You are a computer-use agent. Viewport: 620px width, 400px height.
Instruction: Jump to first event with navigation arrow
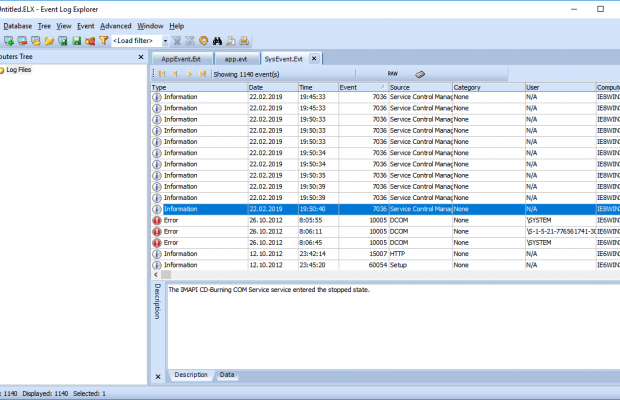coord(162,74)
